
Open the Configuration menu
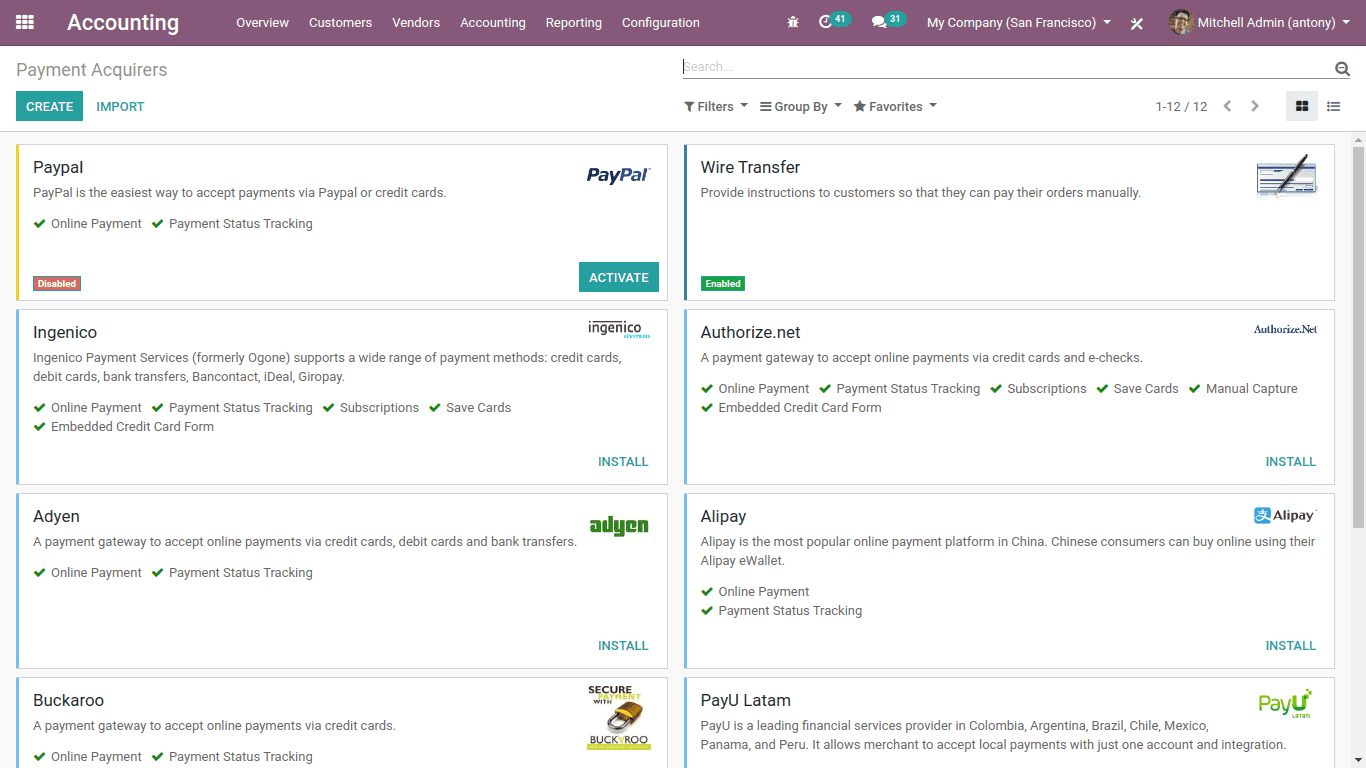pyautogui.click(x=661, y=22)
